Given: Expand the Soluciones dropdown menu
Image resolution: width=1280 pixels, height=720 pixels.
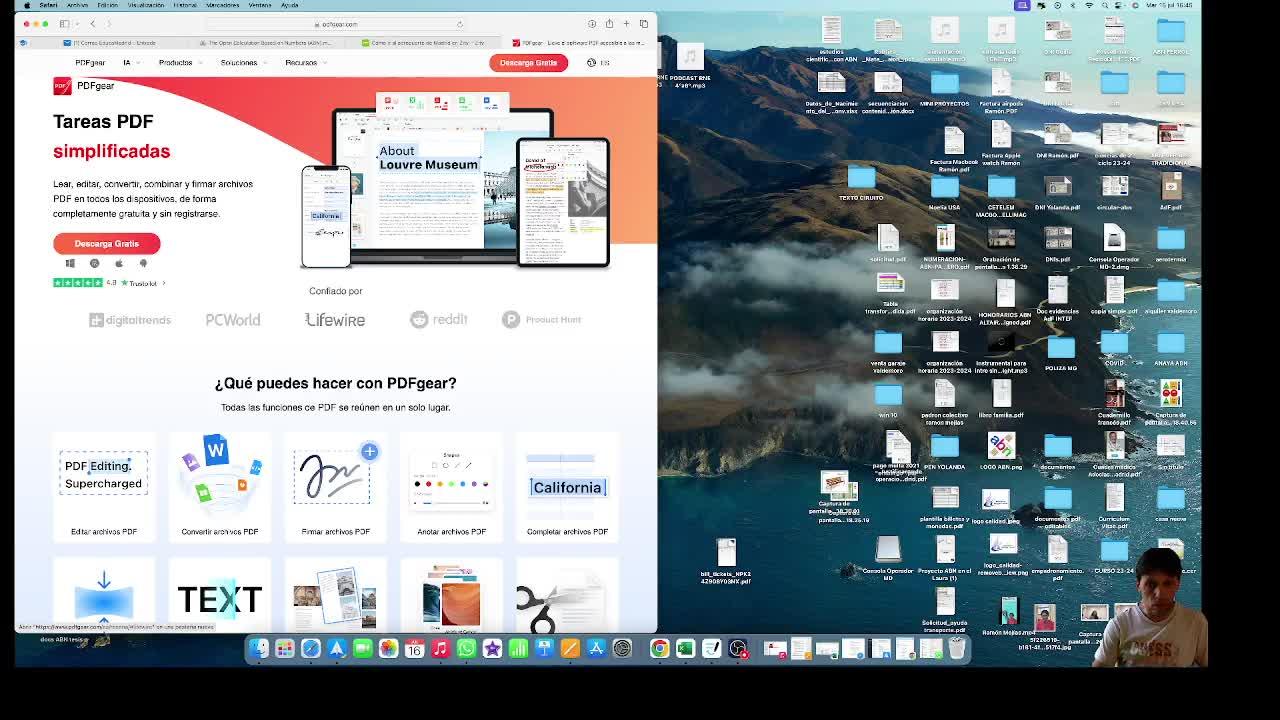Looking at the screenshot, I should (243, 62).
